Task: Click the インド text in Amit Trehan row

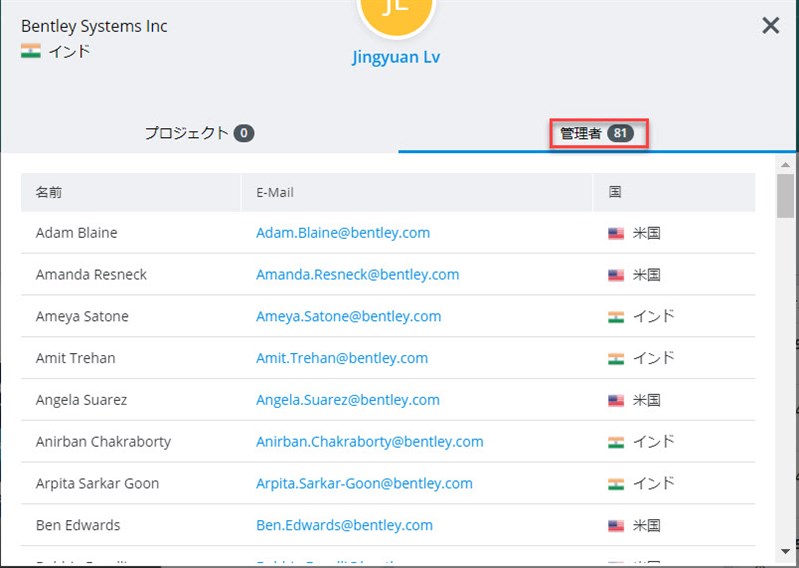Action: coord(654,358)
